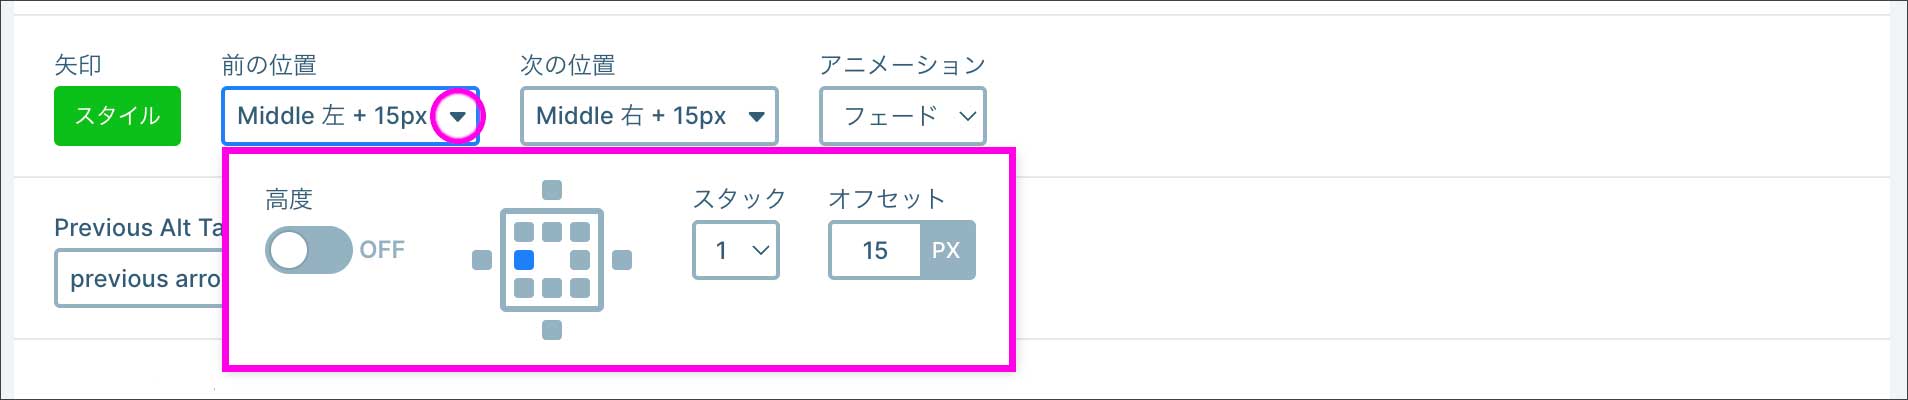Select the bottom-center position inside the grid
This screenshot has height=400, width=1908.
tap(551, 288)
